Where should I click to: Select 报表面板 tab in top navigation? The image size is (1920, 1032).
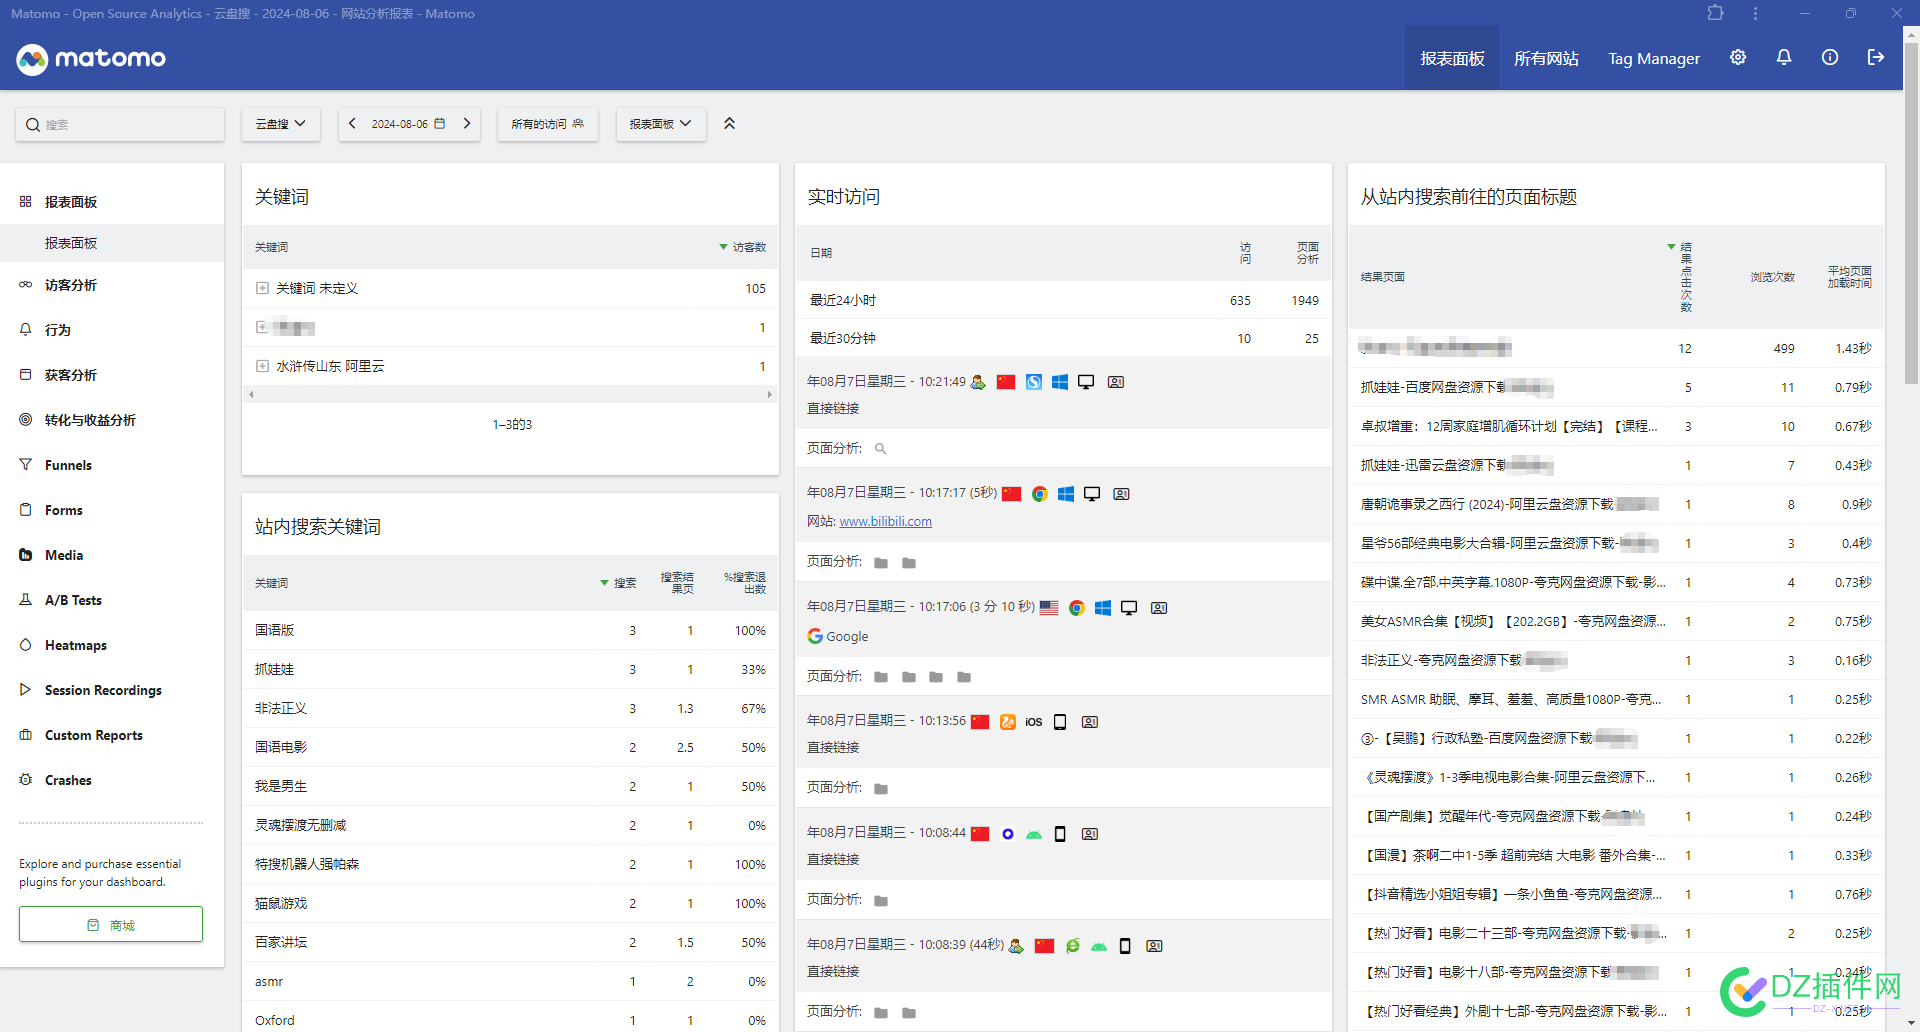coord(1452,59)
